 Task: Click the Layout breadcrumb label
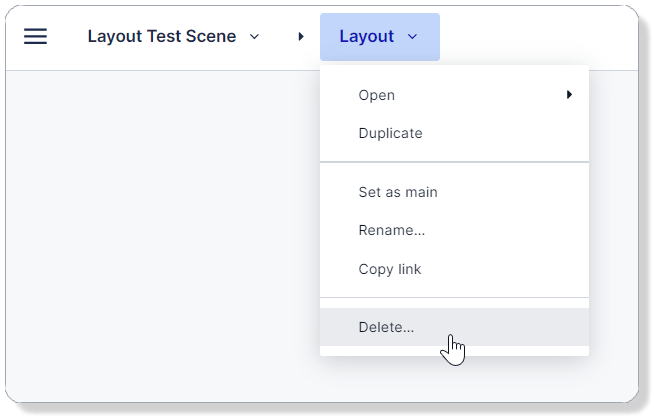coord(366,37)
